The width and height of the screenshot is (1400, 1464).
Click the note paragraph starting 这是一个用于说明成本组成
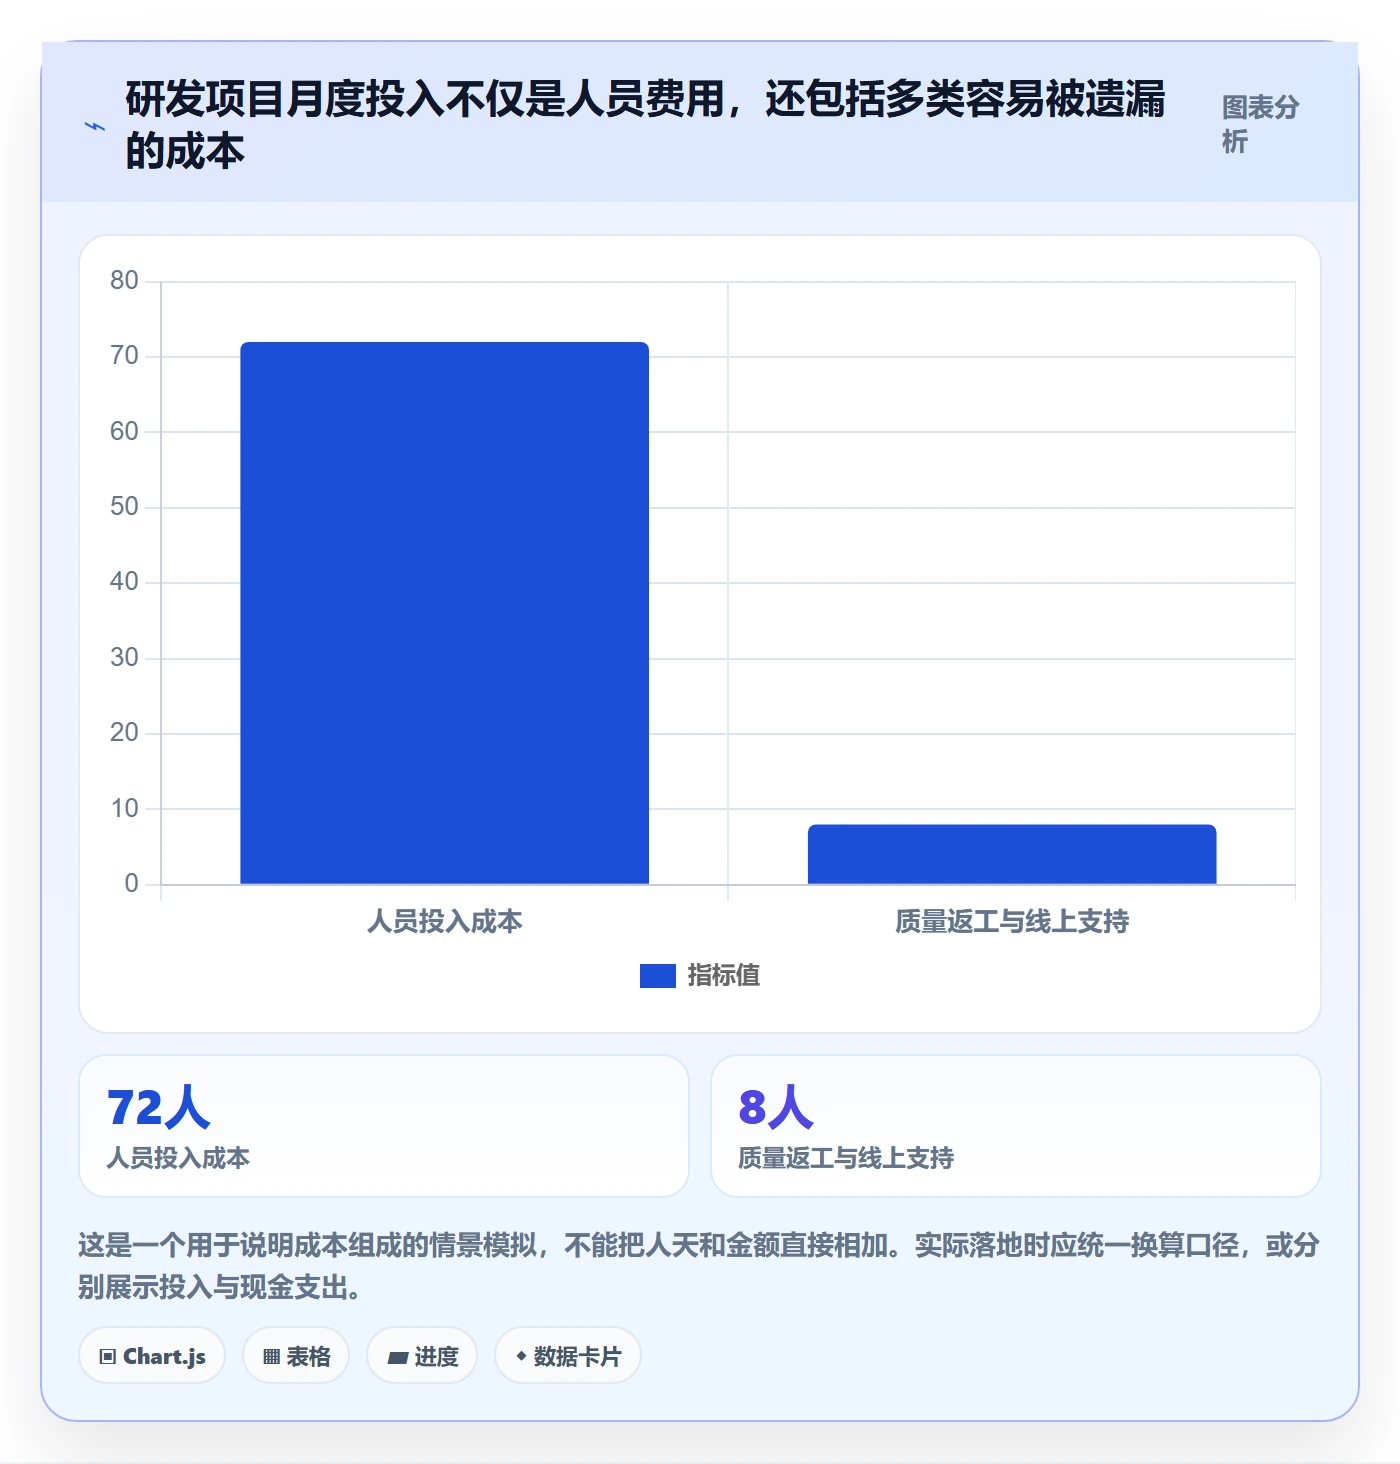(699, 1266)
